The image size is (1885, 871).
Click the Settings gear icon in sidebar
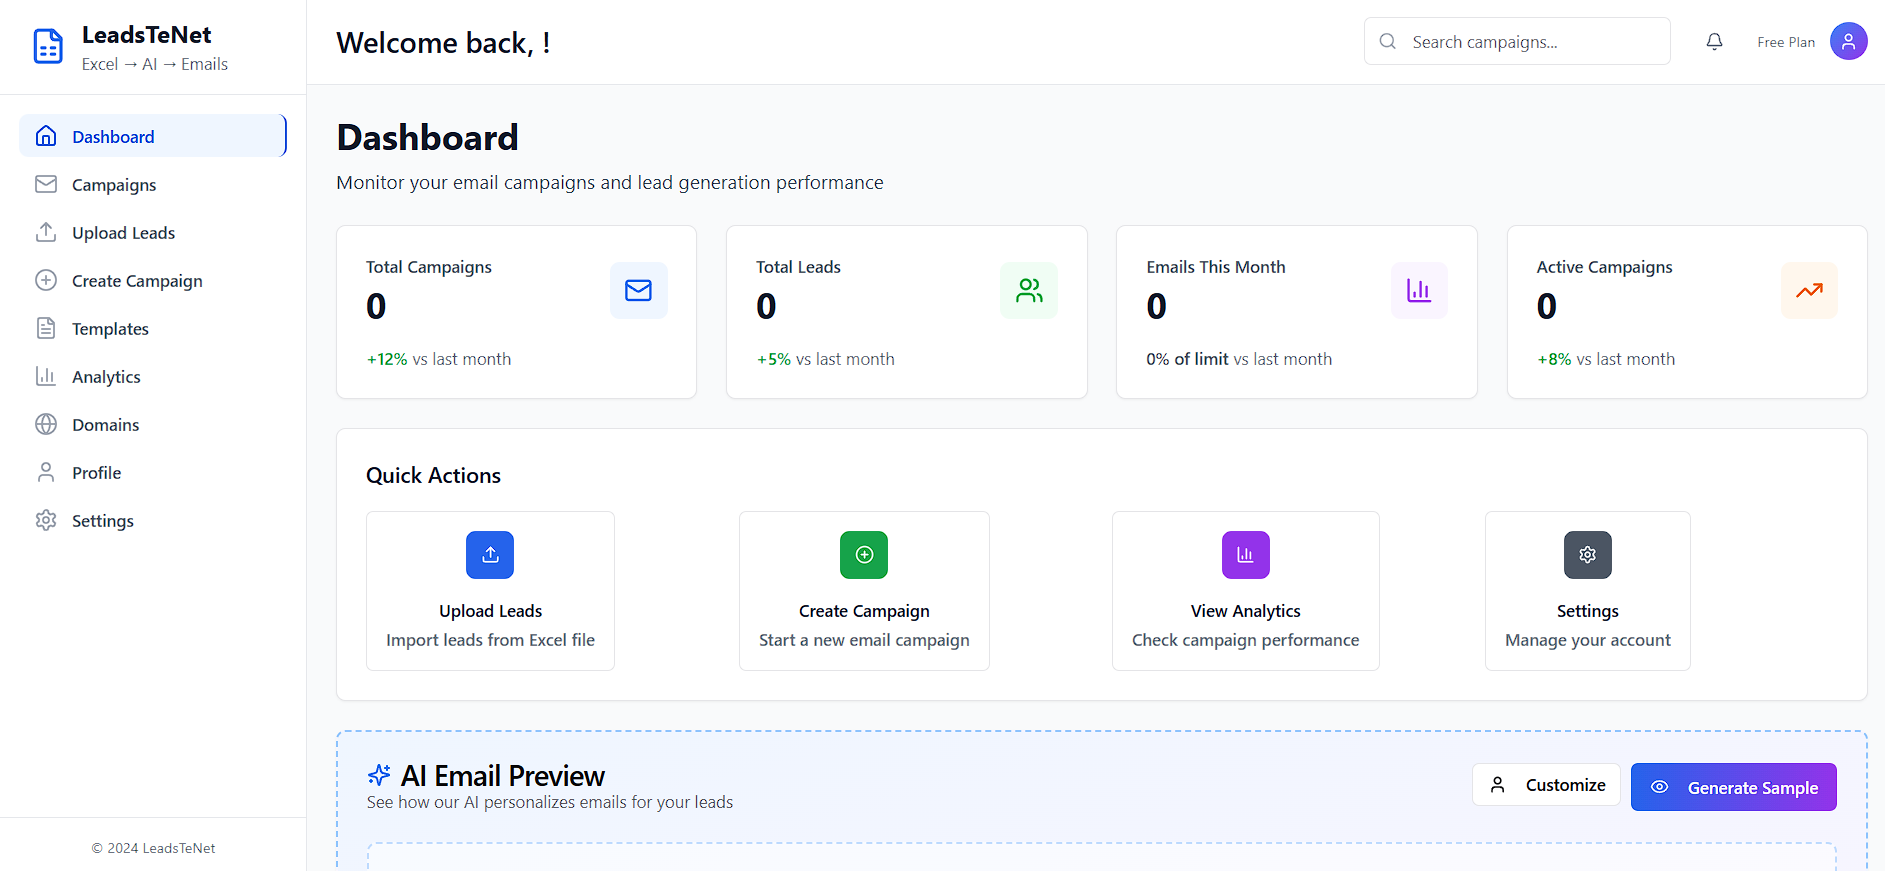(x=46, y=520)
